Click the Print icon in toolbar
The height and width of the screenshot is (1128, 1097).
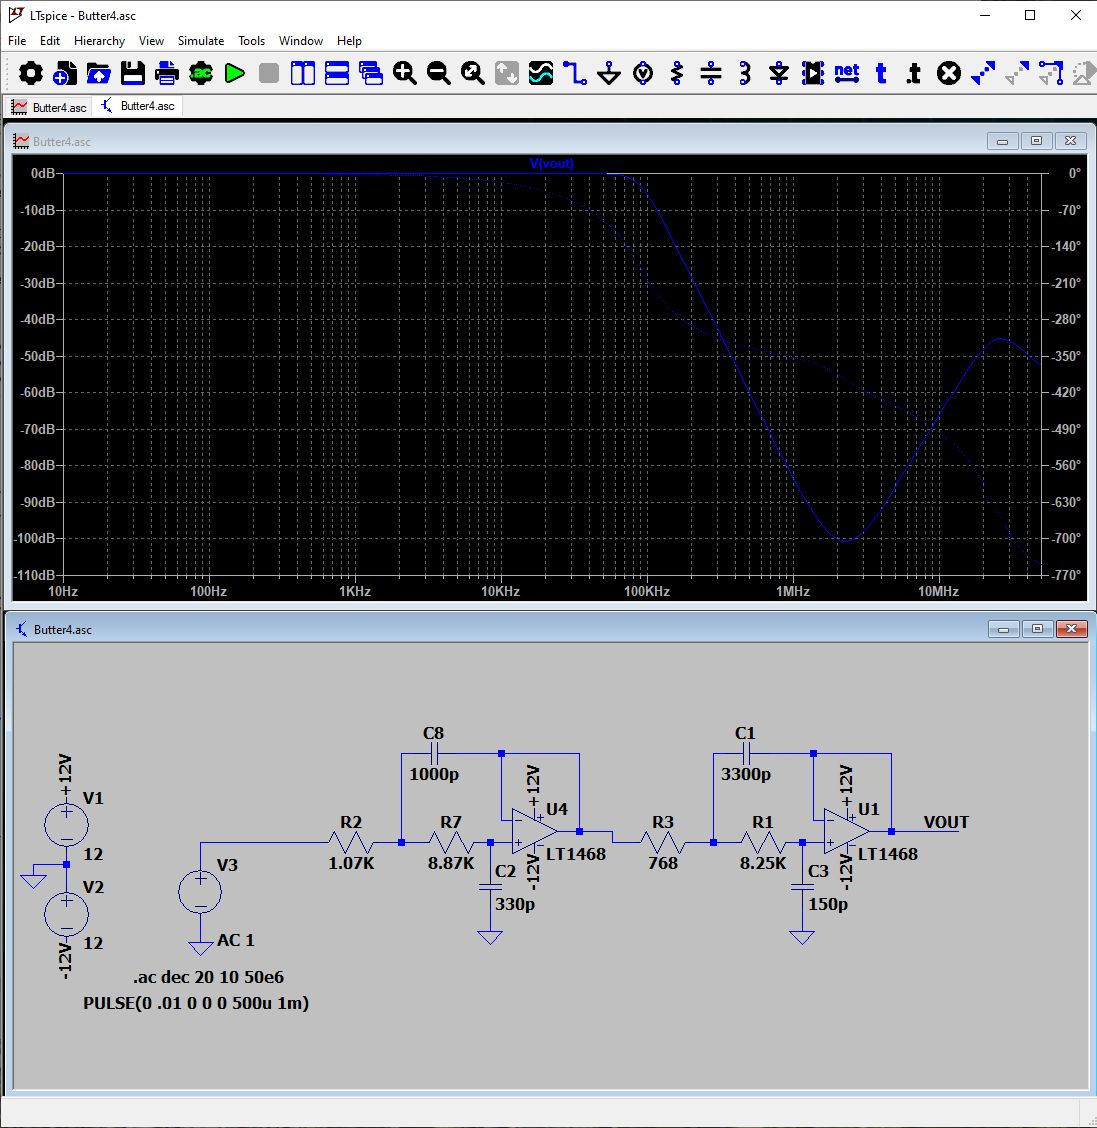[x=166, y=73]
